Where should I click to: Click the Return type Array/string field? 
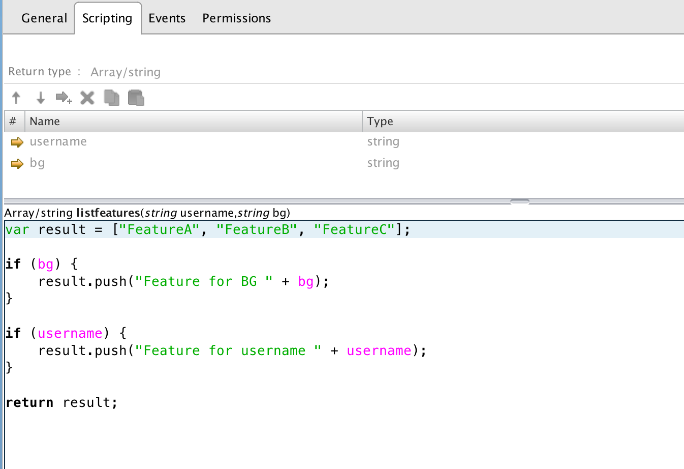click(x=125, y=72)
